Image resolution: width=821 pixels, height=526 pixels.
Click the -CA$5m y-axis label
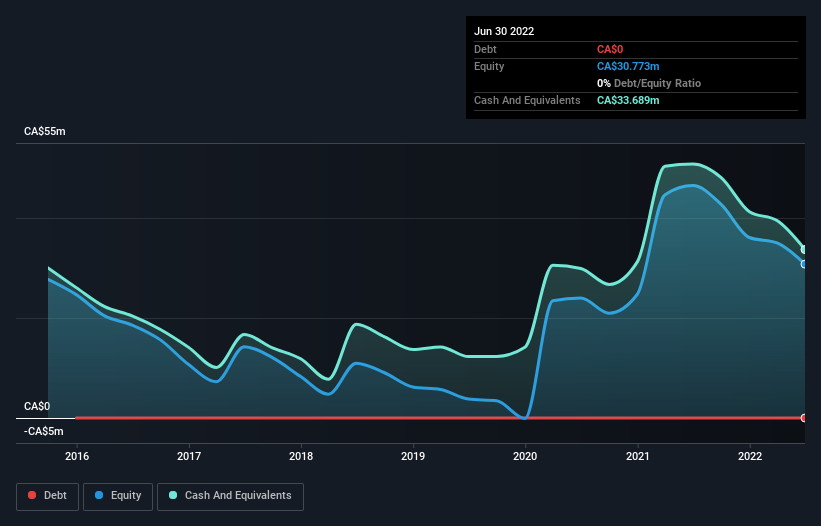pyautogui.click(x=43, y=431)
